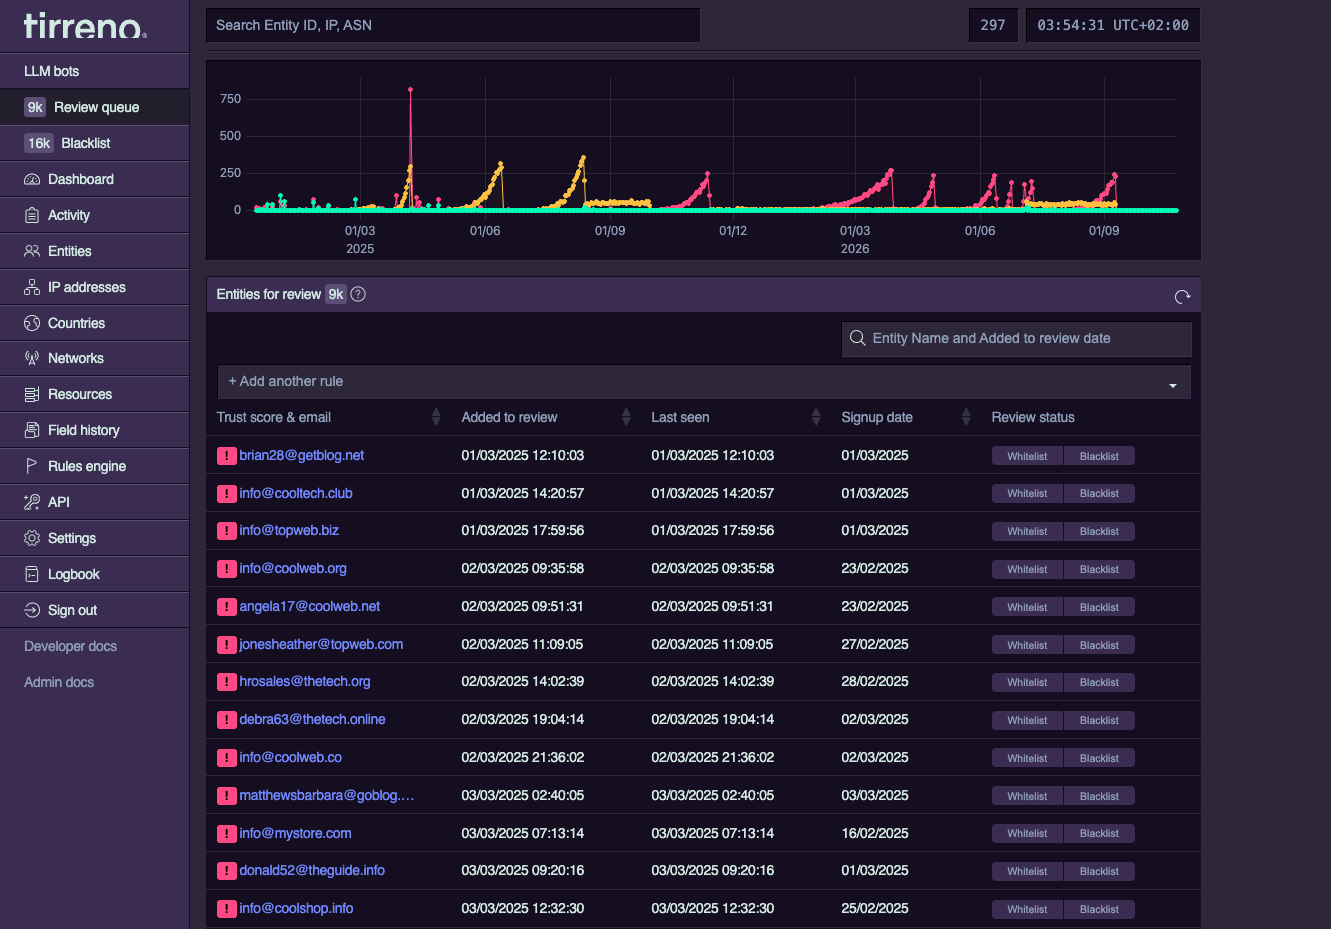
Task: Click the help question mark beside 9k
Action: pos(358,294)
